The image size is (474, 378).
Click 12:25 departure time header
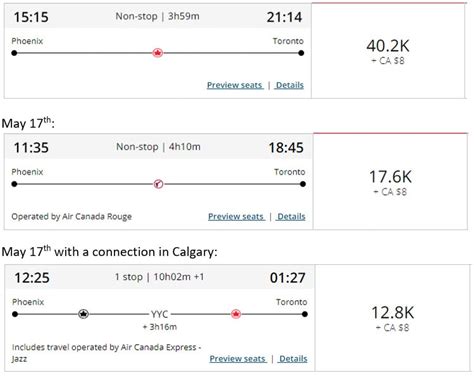point(32,278)
